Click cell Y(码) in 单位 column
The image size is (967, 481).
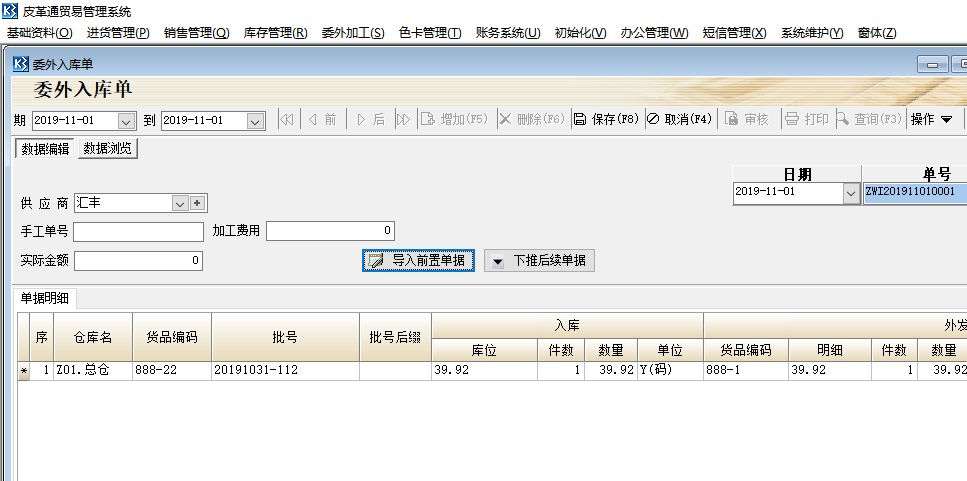(670, 371)
